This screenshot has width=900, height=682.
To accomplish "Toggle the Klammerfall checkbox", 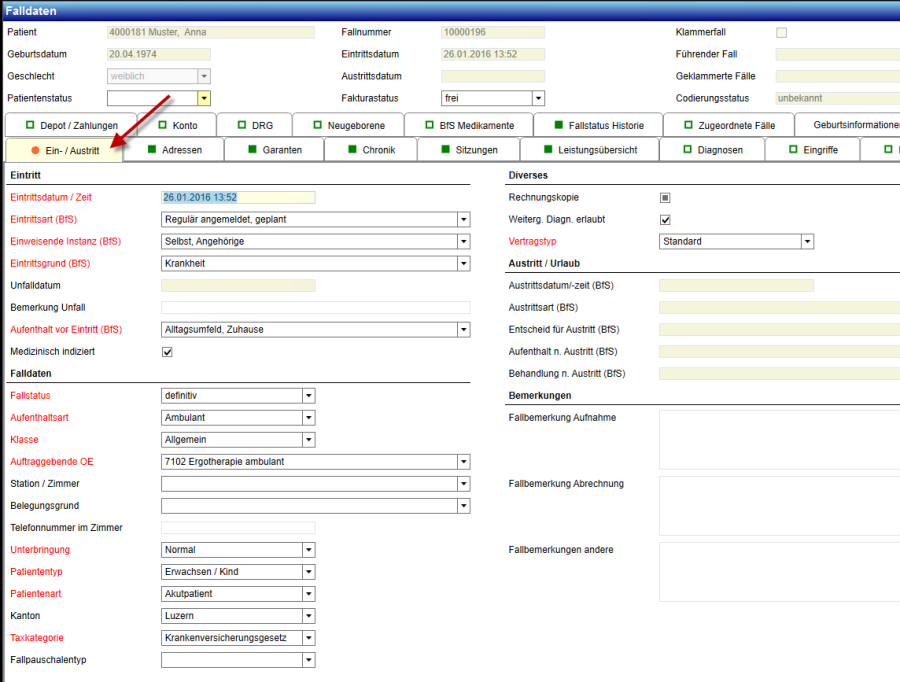I will 782,33.
